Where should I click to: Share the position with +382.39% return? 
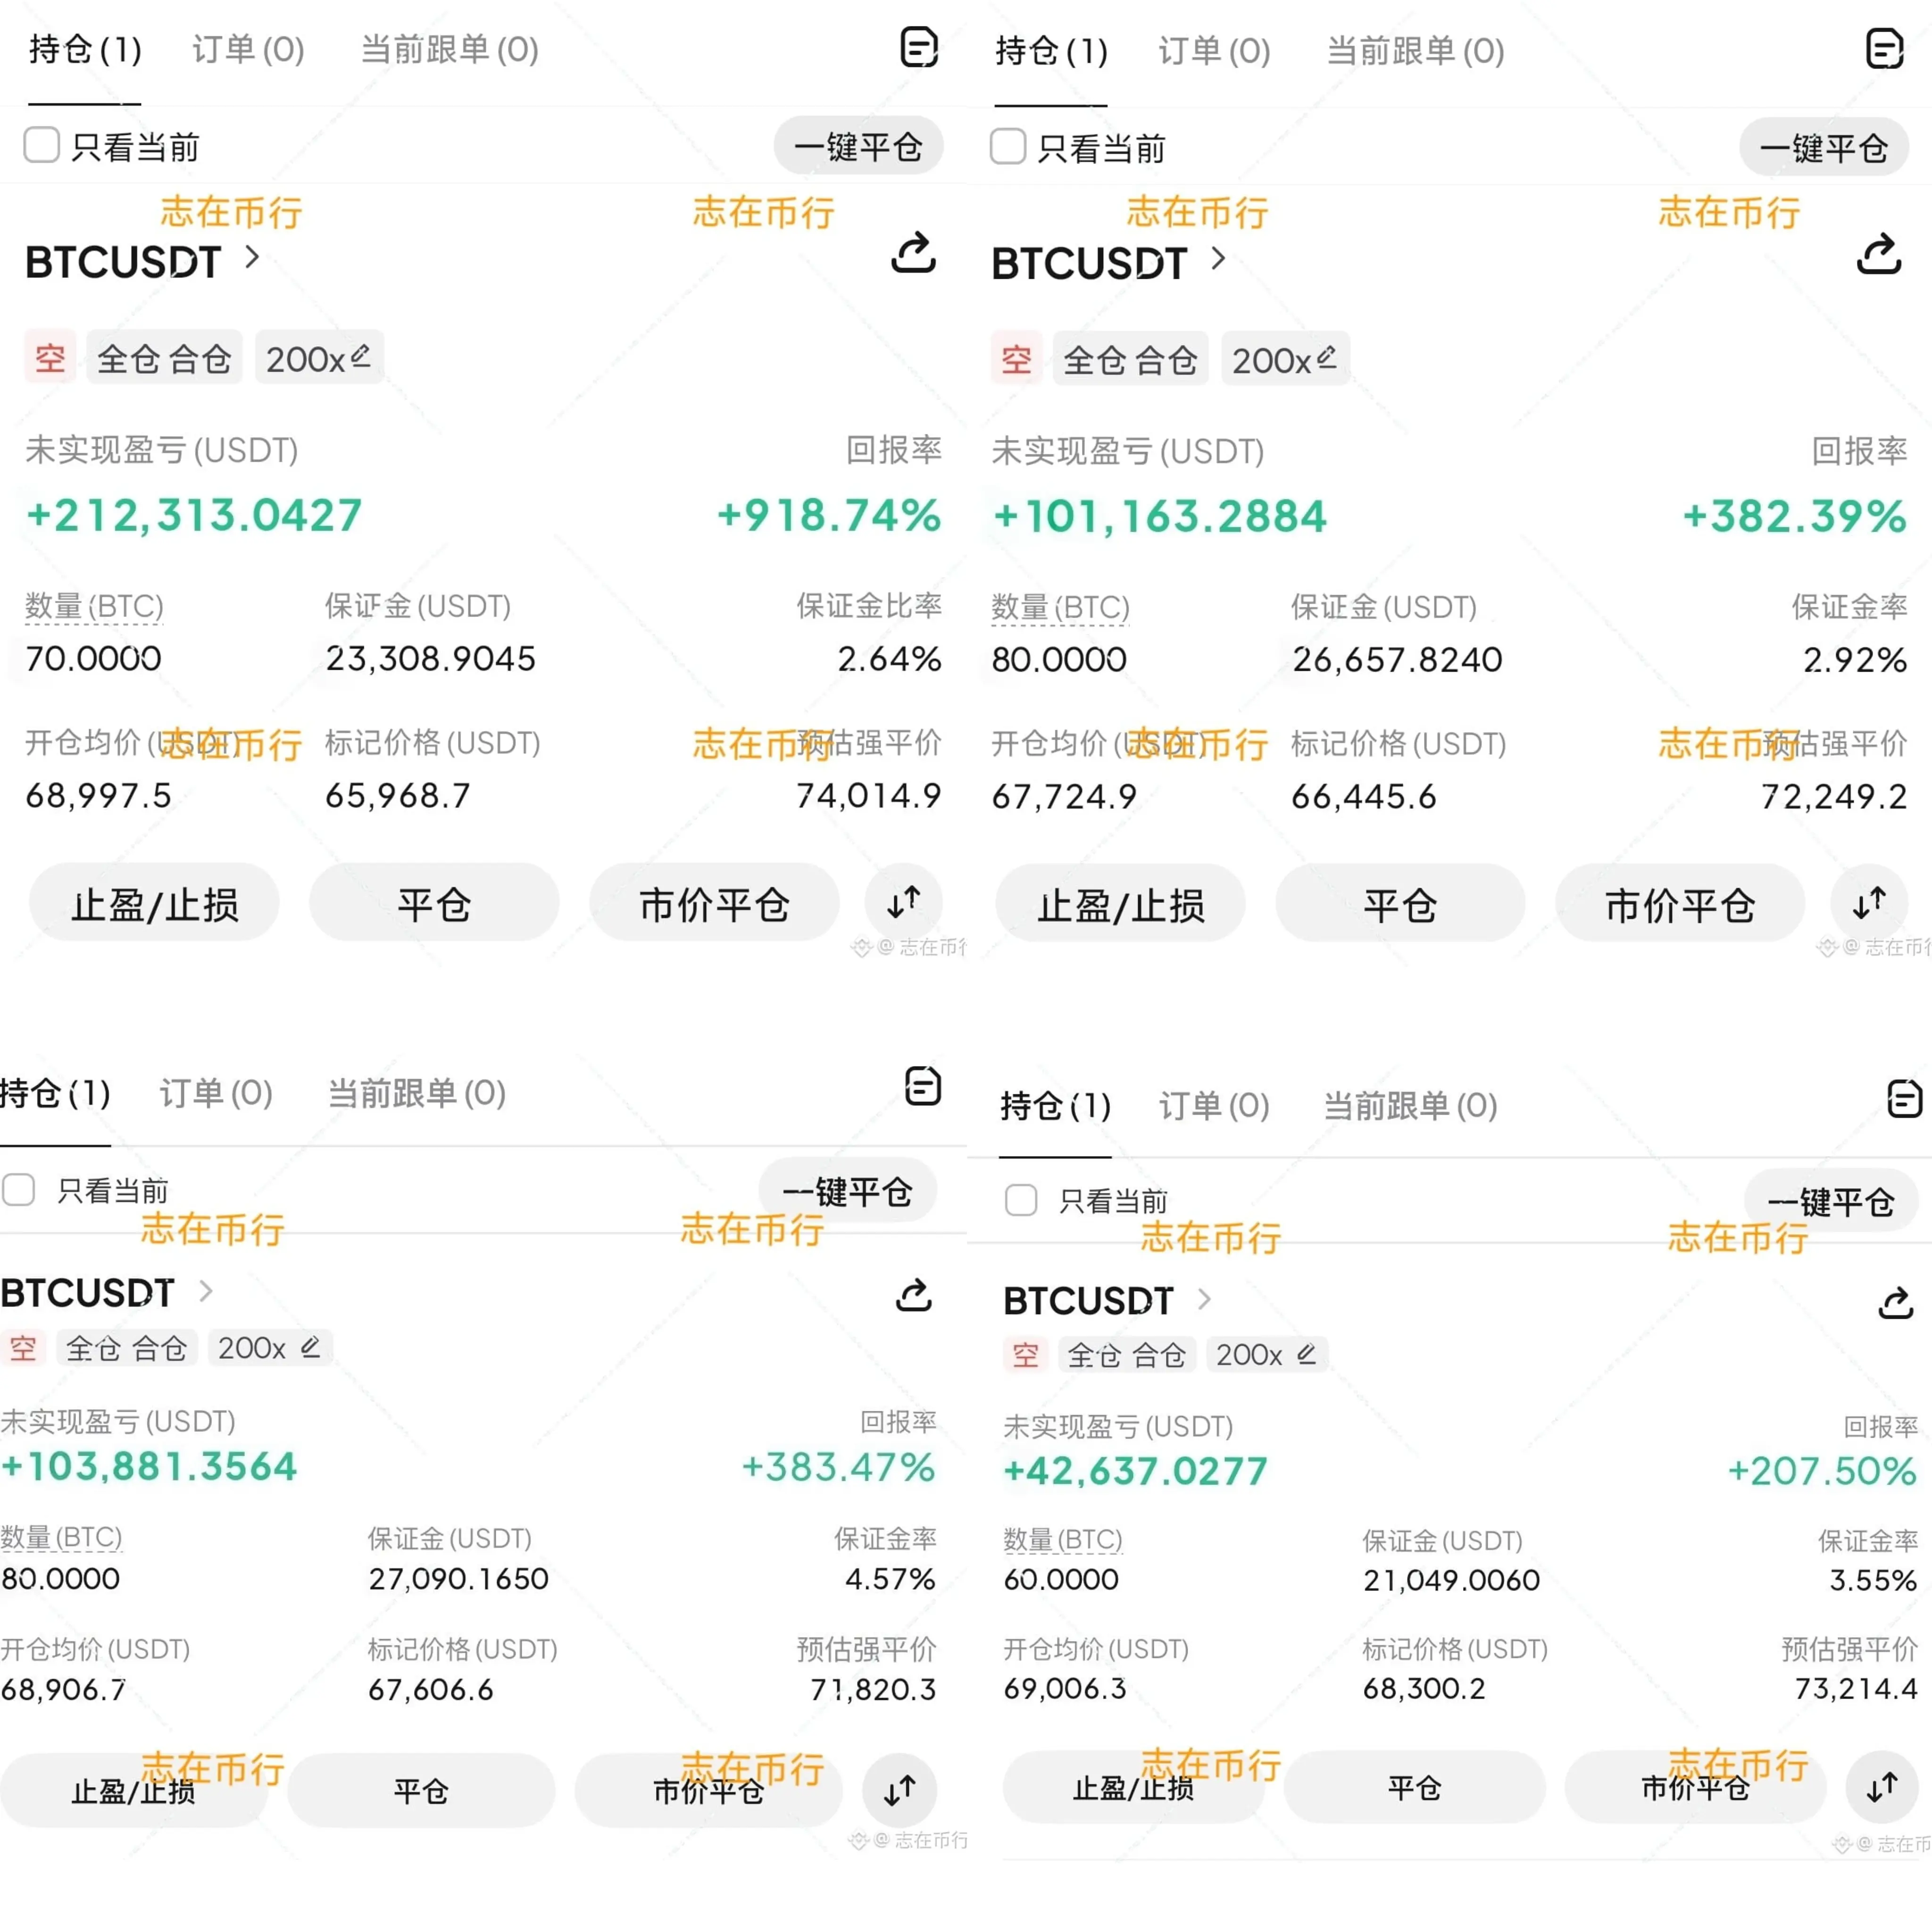coord(1878,254)
